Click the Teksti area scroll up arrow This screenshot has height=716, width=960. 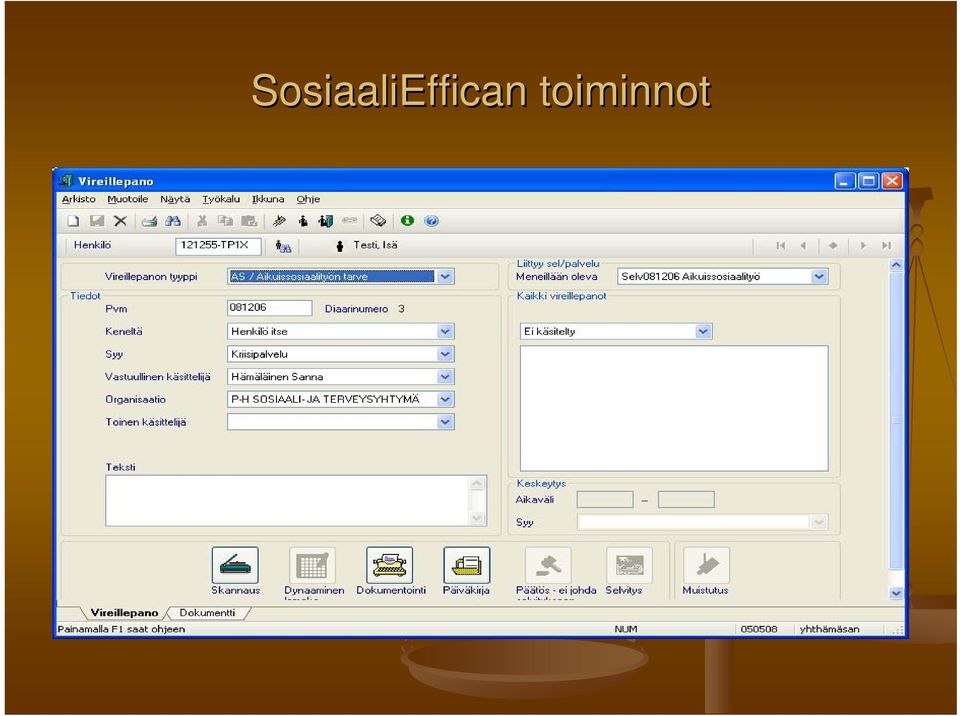click(x=478, y=484)
